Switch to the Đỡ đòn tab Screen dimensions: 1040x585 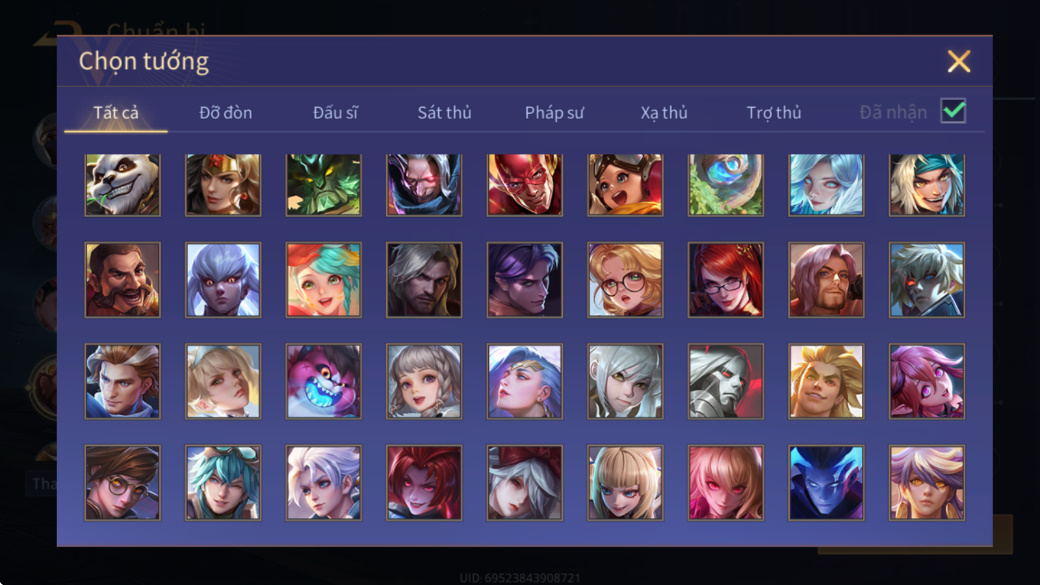pyautogui.click(x=226, y=113)
